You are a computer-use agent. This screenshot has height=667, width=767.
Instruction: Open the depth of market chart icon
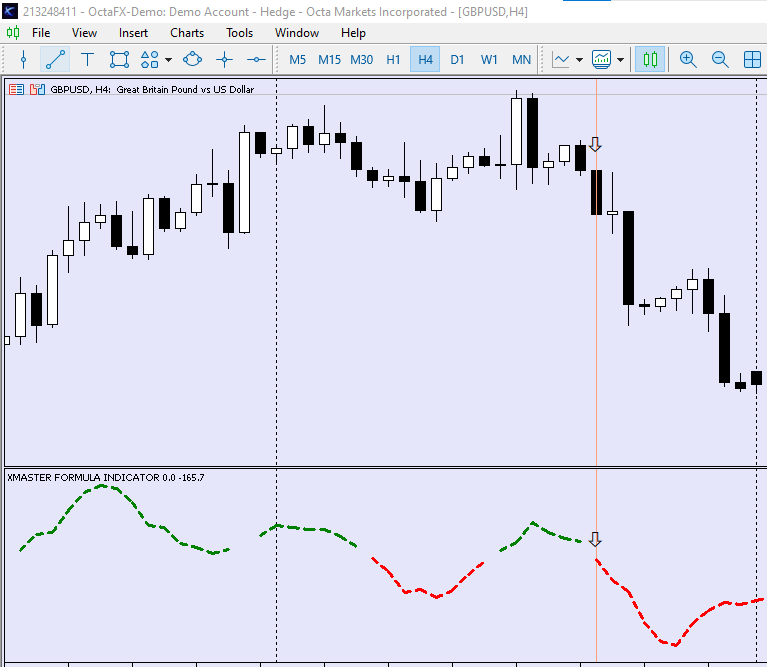tap(37, 89)
